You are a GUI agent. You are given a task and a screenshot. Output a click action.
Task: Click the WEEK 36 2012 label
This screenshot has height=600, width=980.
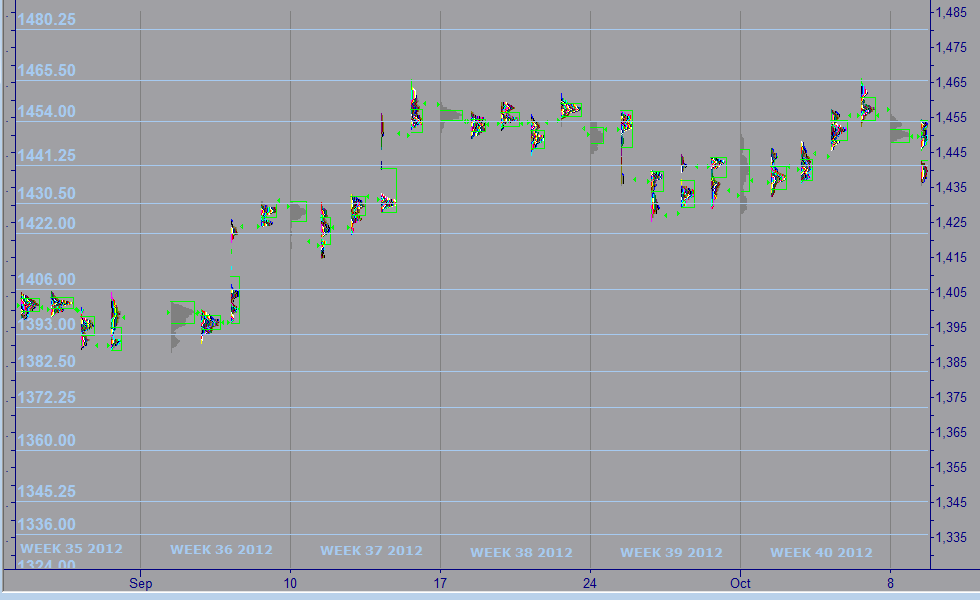tap(221, 550)
